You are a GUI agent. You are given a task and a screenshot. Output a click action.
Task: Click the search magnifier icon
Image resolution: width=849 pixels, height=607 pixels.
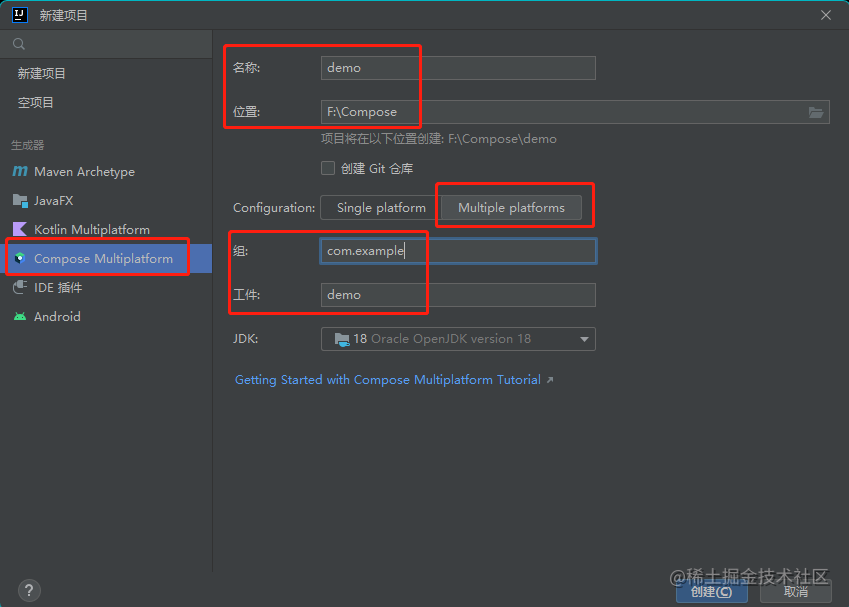(x=18, y=44)
